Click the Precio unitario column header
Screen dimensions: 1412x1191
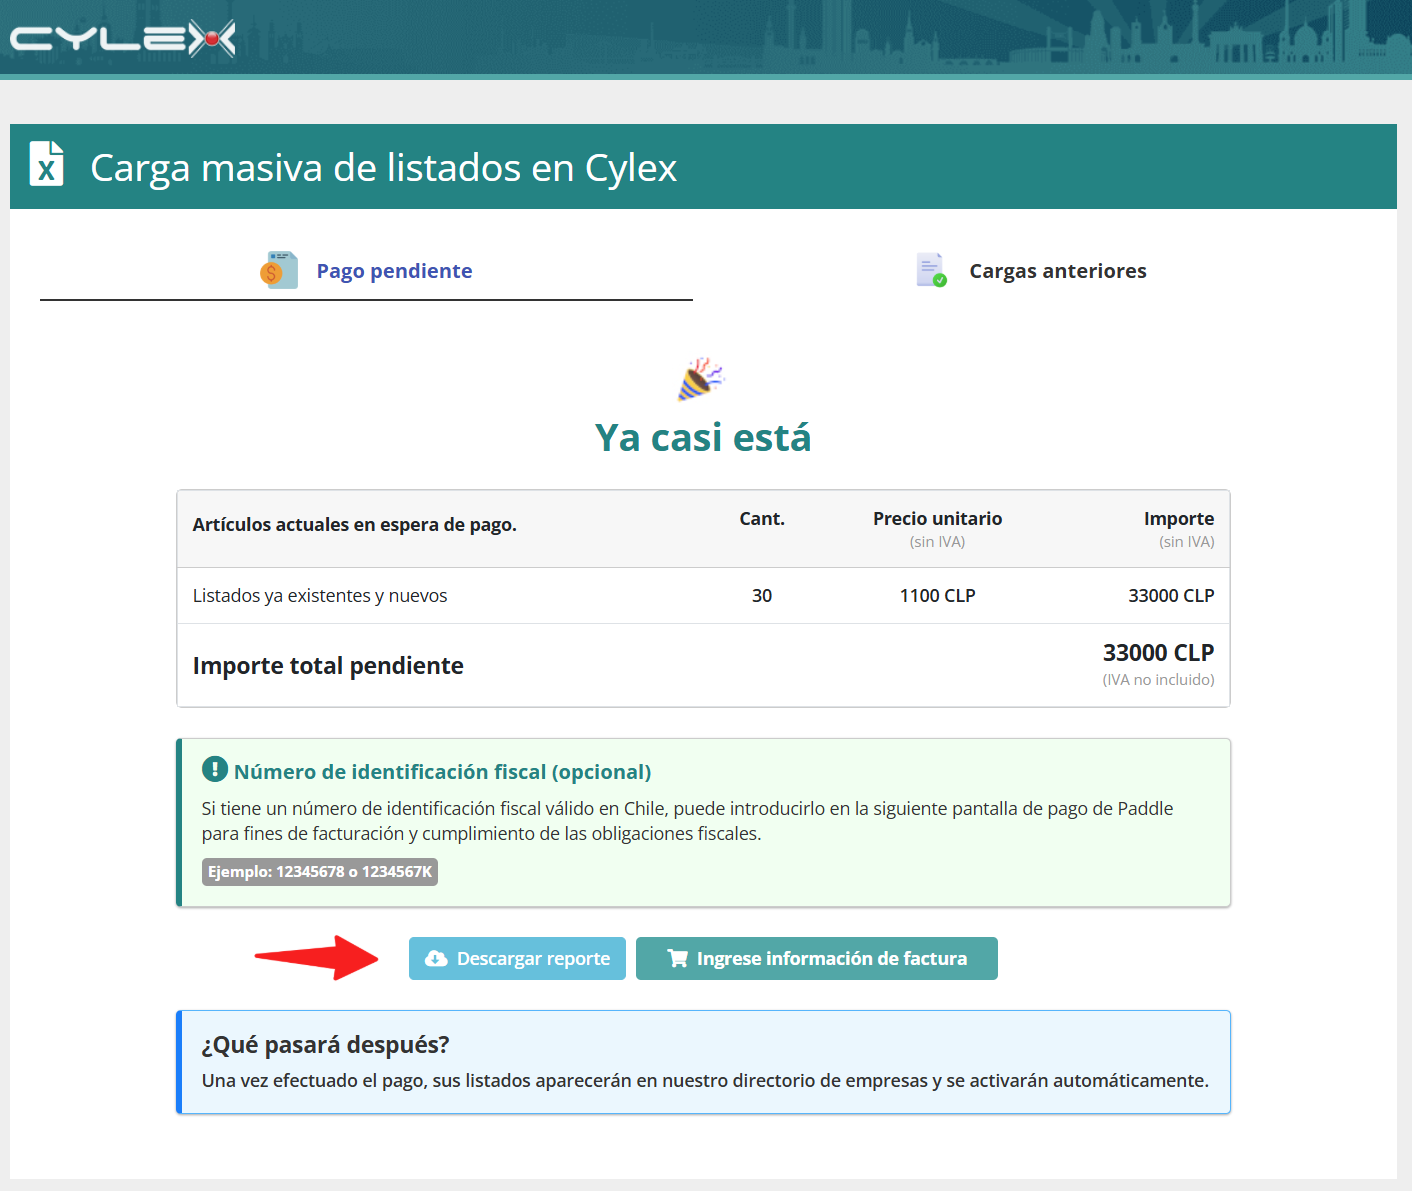pyautogui.click(x=937, y=519)
